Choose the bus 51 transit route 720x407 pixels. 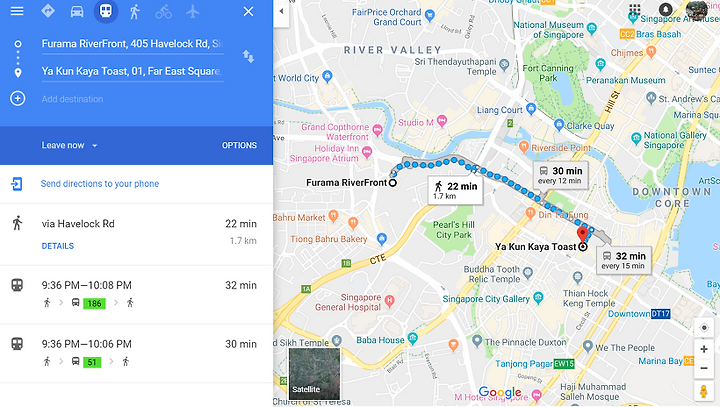pyautogui.click(x=136, y=353)
